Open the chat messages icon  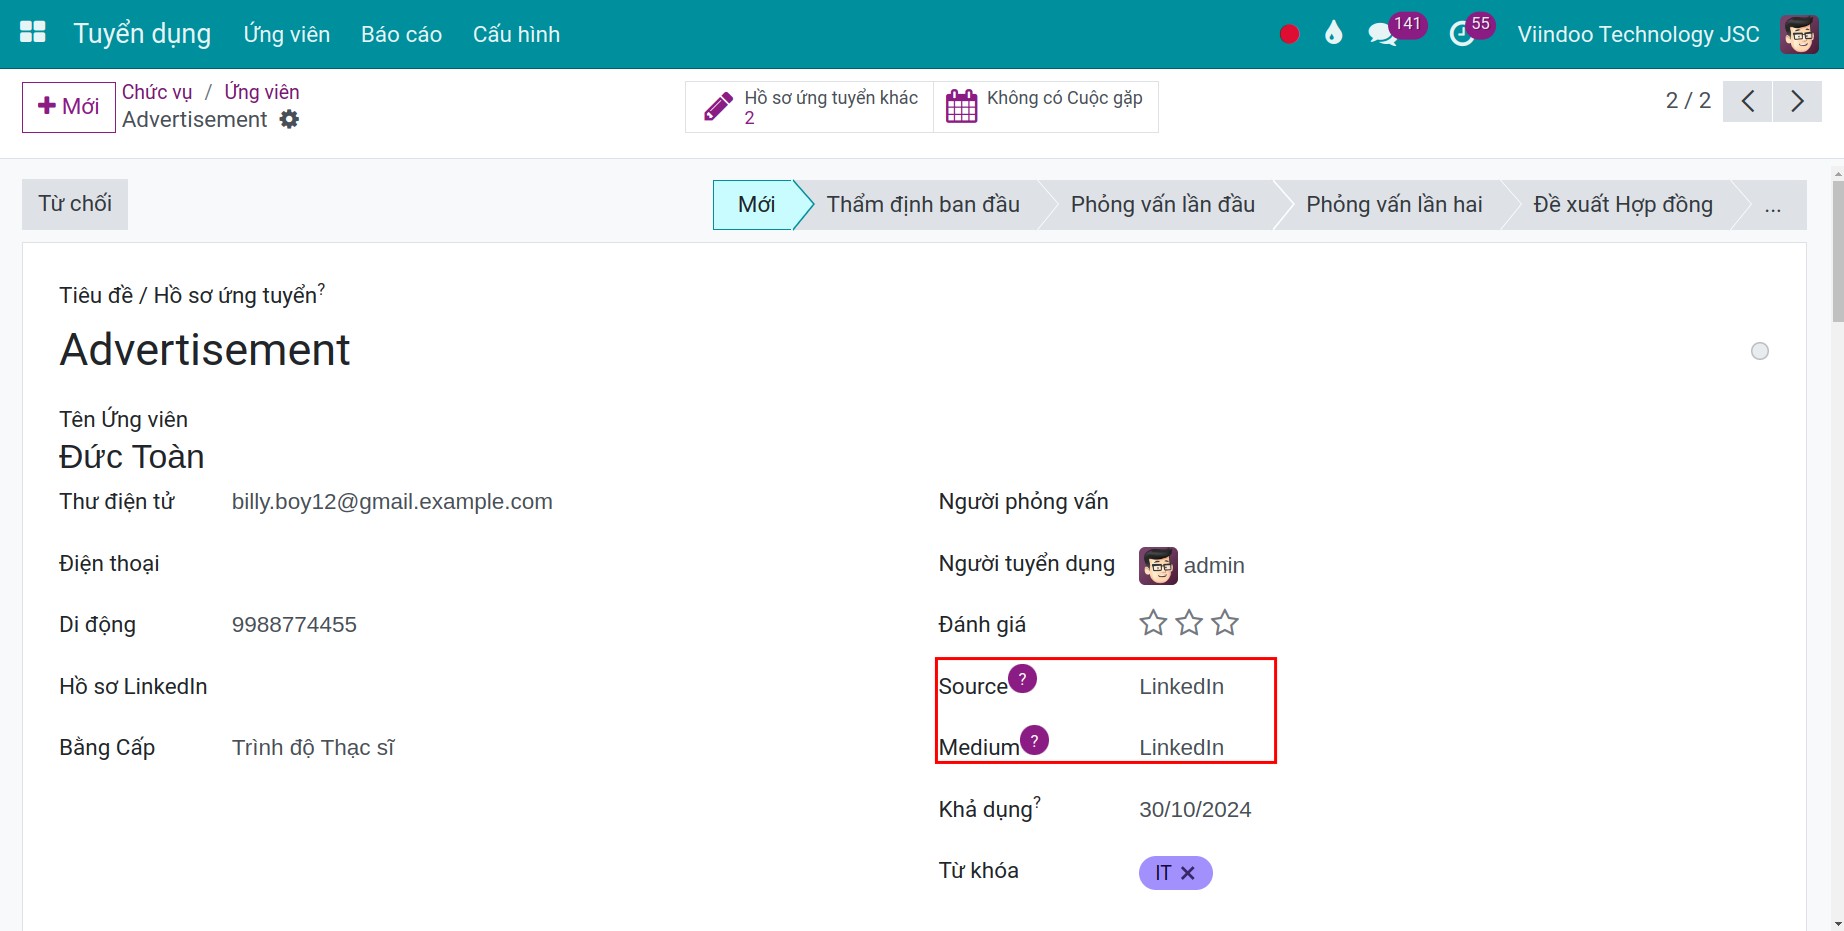tap(1383, 35)
